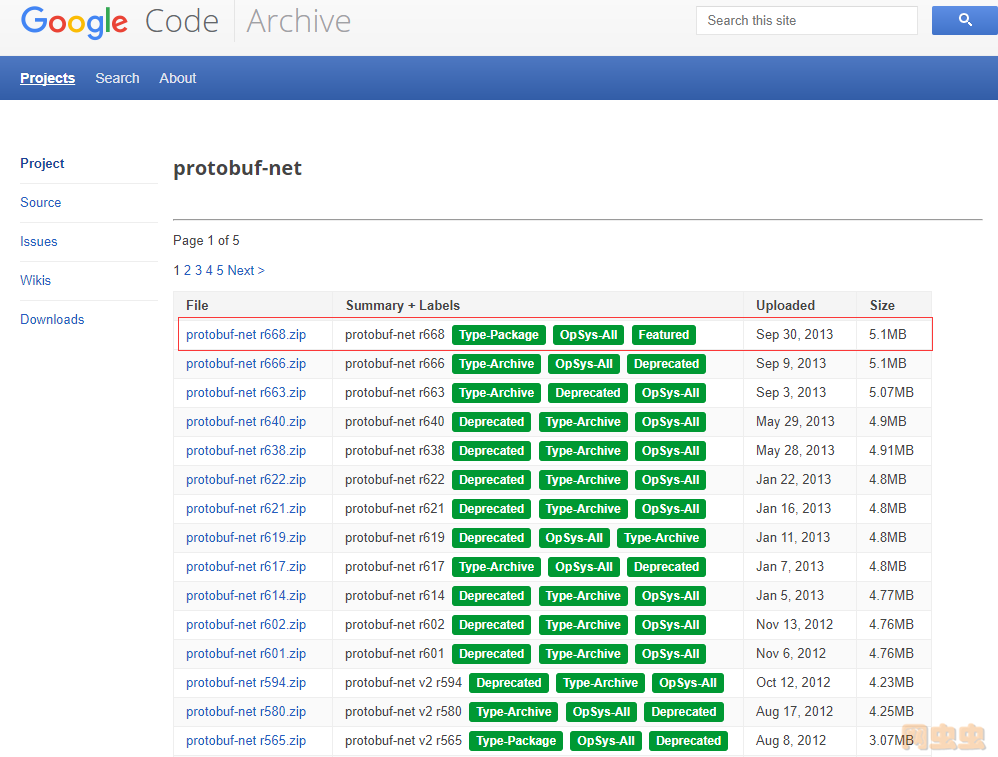This screenshot has height=757, width=998.
Task: Click the Featured label on r668 row
Action: [664, 335]
